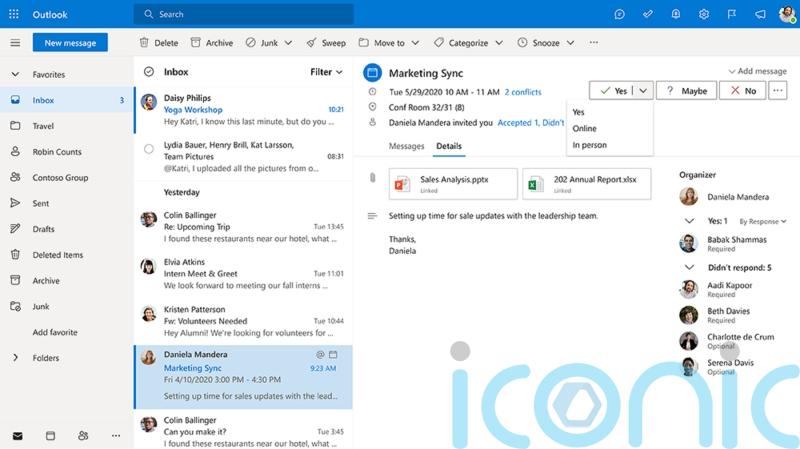This screenshot has width=800, height=449.
Task: Switch to the Messages tab
Action: pyautogui.click(x=407, y=146)
